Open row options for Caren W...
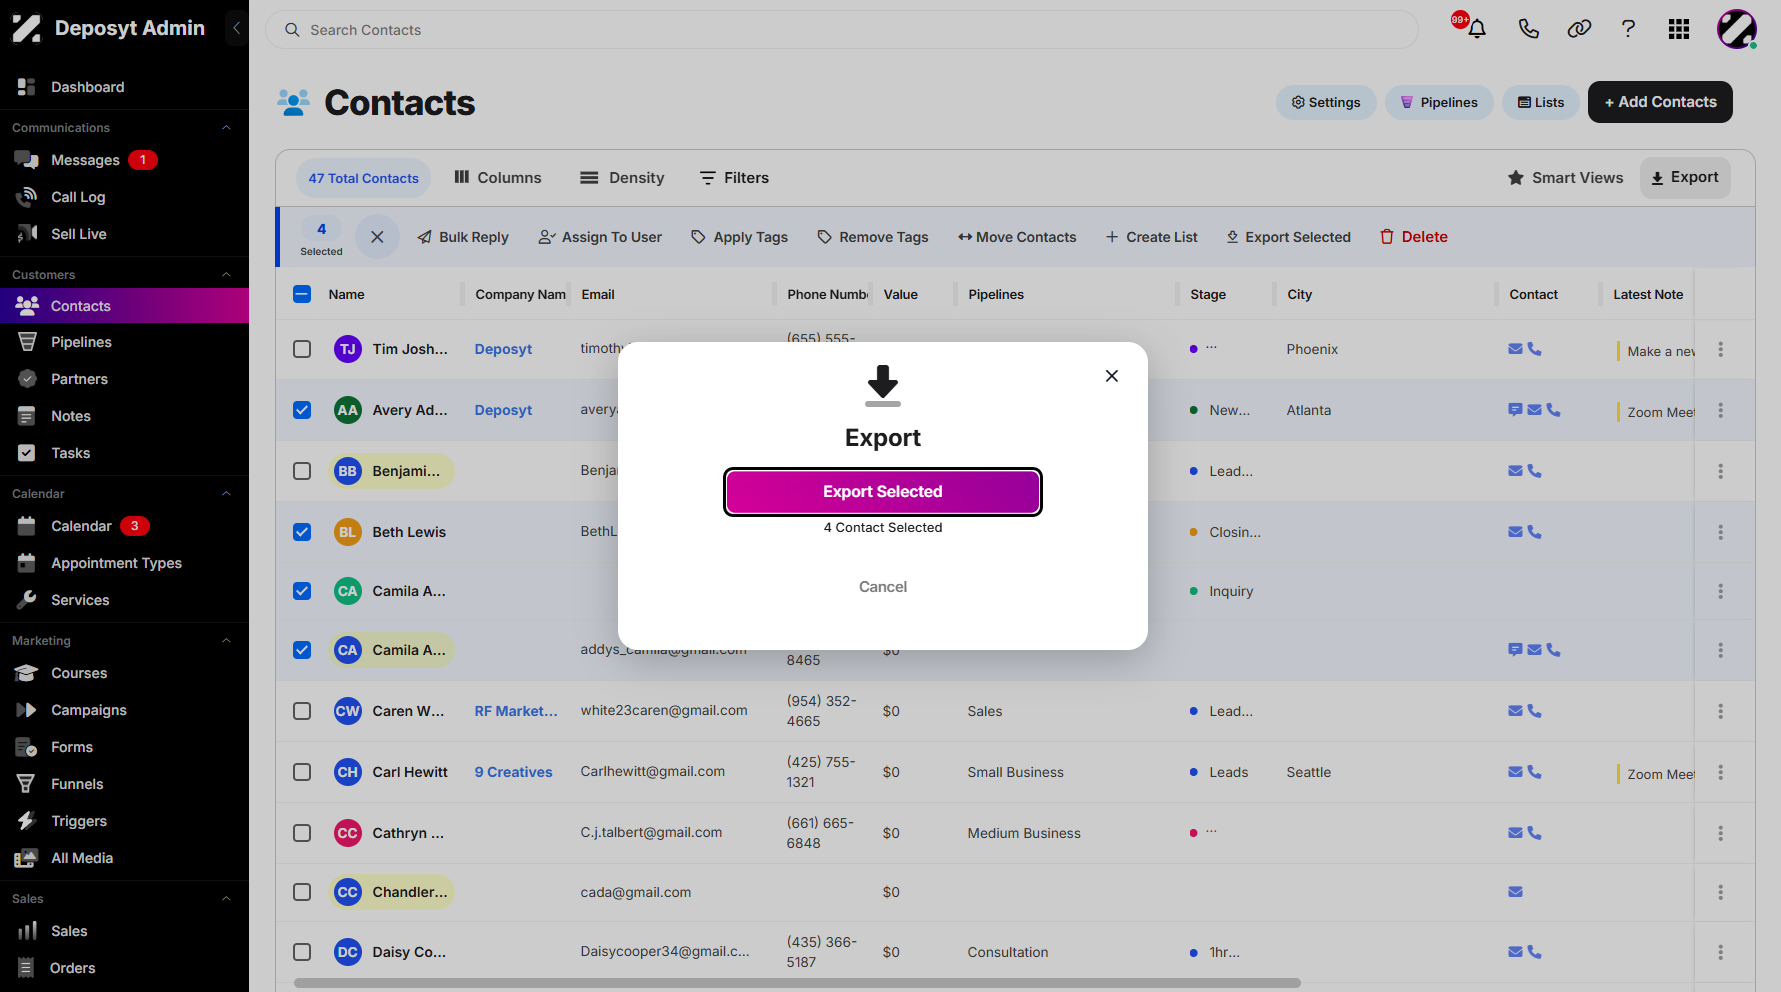Screen dimensions: 1781x992 point(1720,711)
